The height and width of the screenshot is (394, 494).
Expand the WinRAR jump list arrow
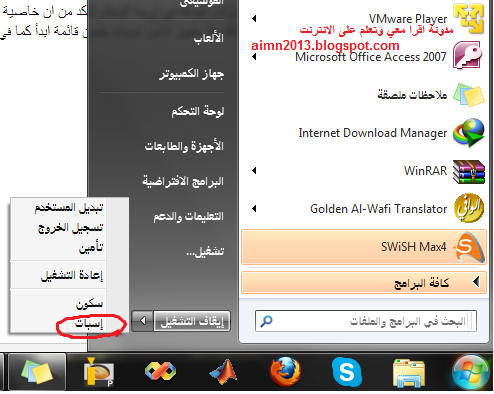254,171
